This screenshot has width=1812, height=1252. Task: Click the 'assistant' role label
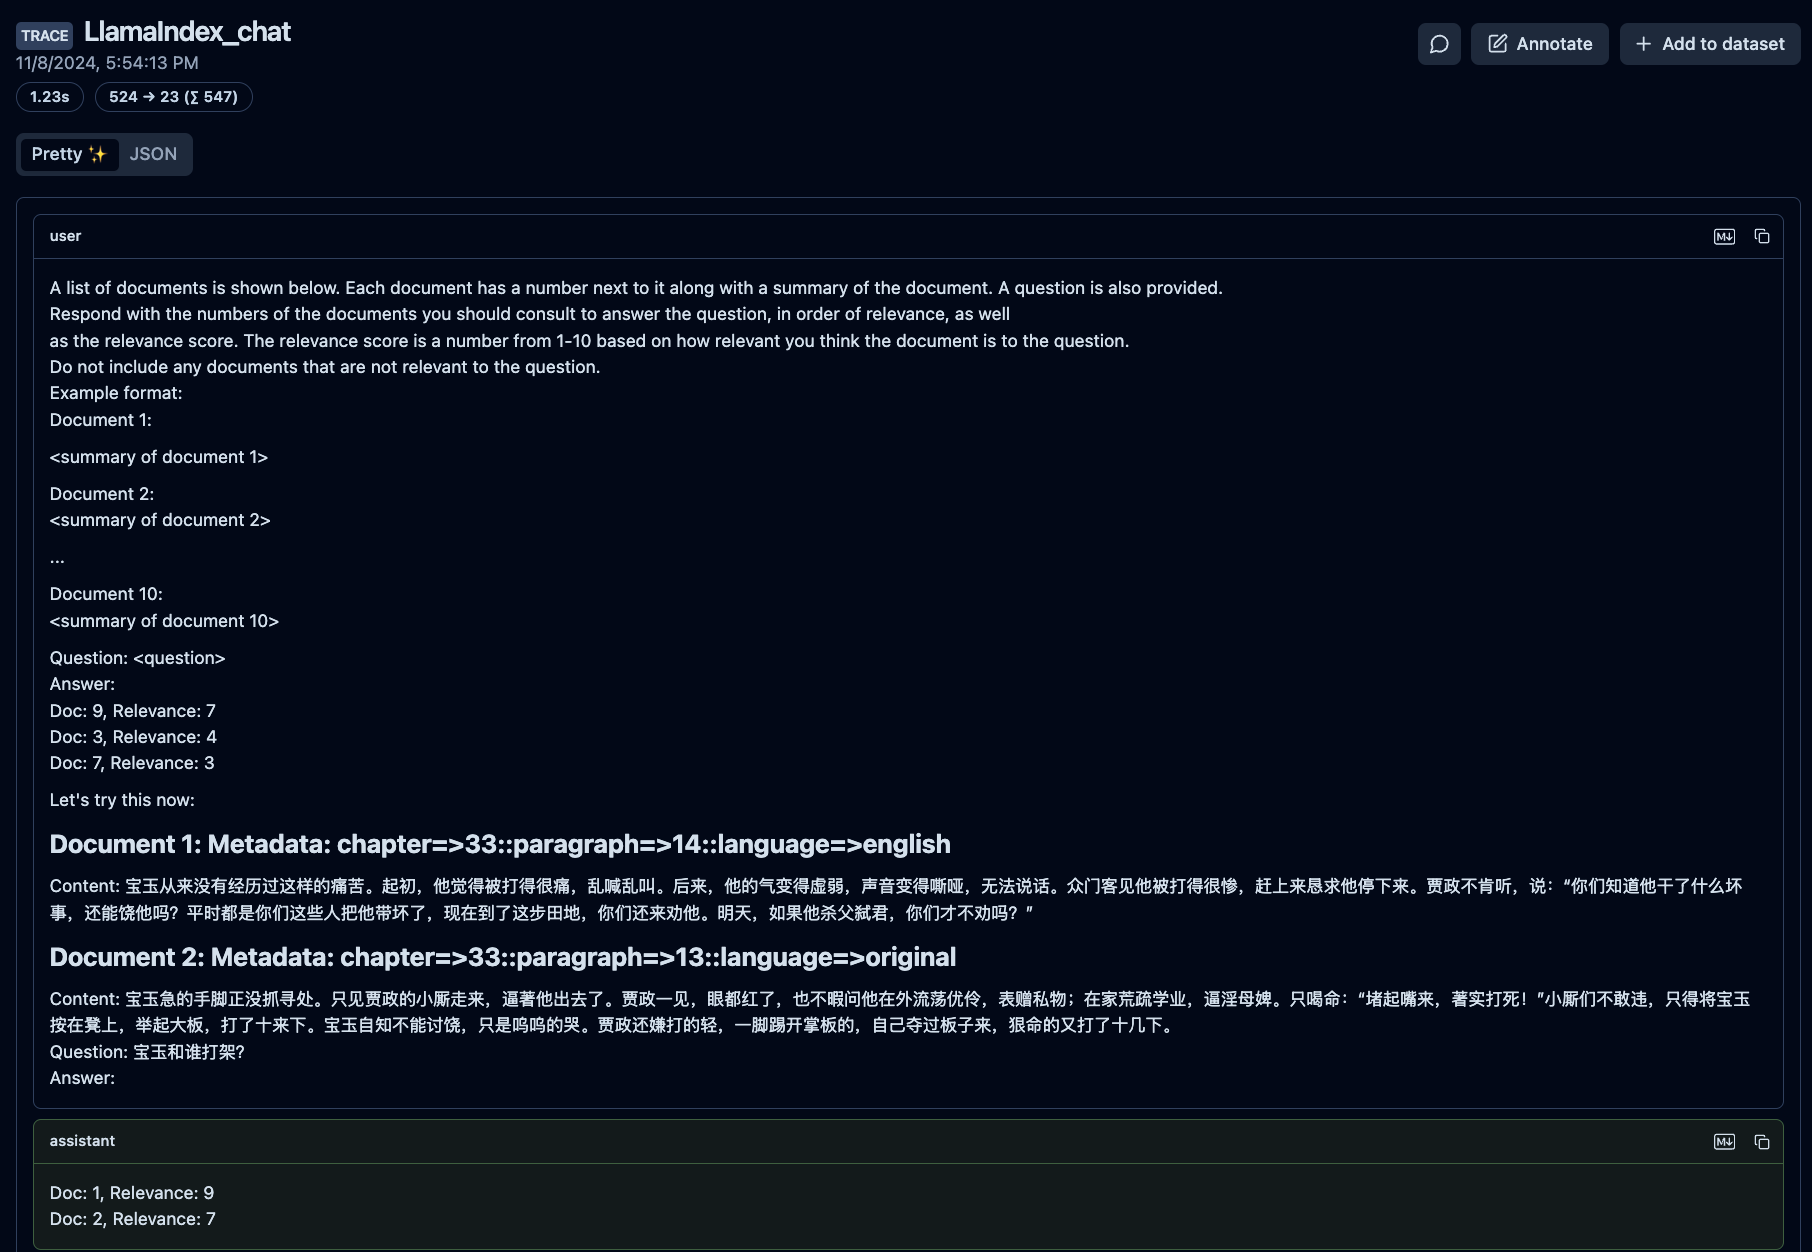pos(82,1141)
